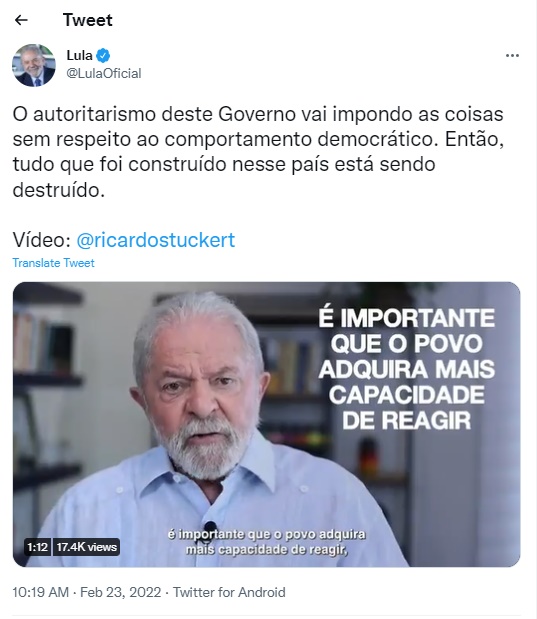
Task: Click the Tweet page header title
Action: [88, 20]
